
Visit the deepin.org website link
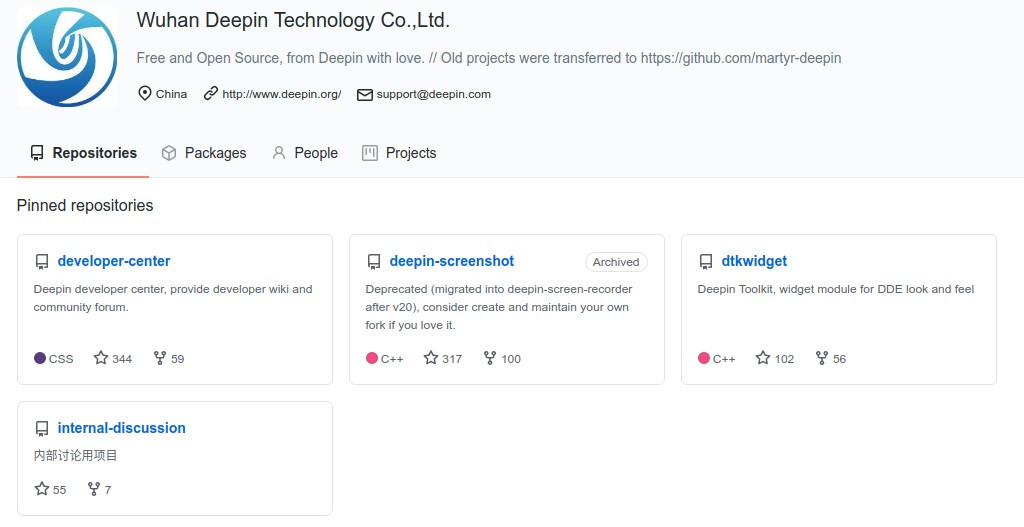pos(281,94)
